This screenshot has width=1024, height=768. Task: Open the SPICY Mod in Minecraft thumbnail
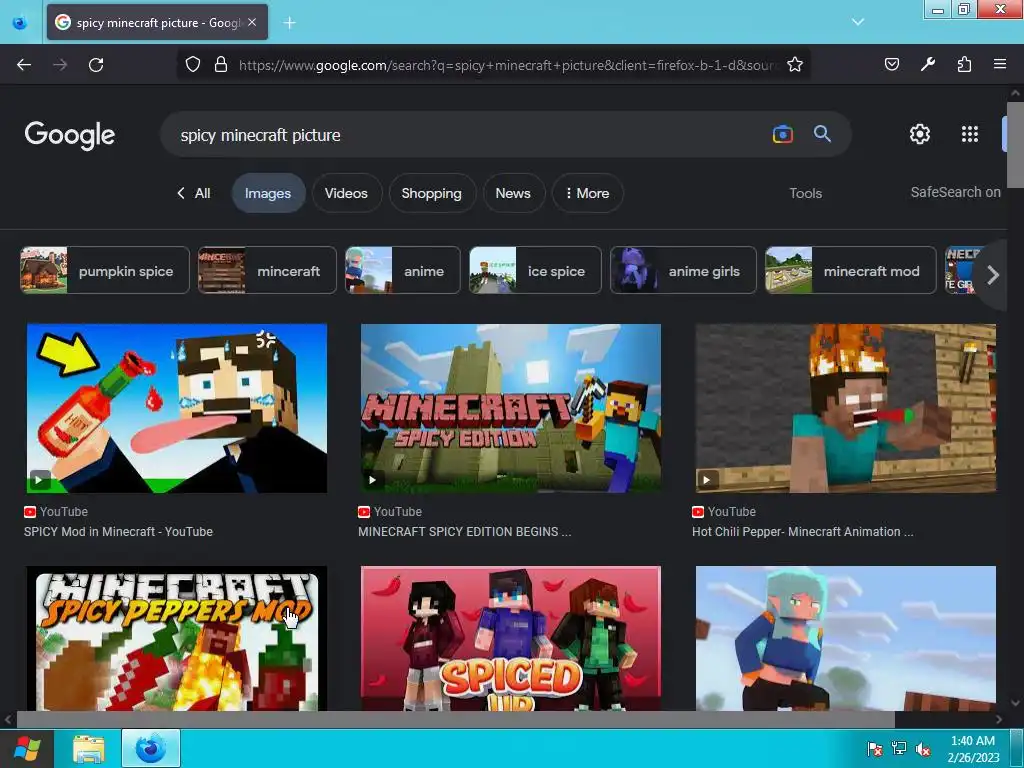[176, 408]
